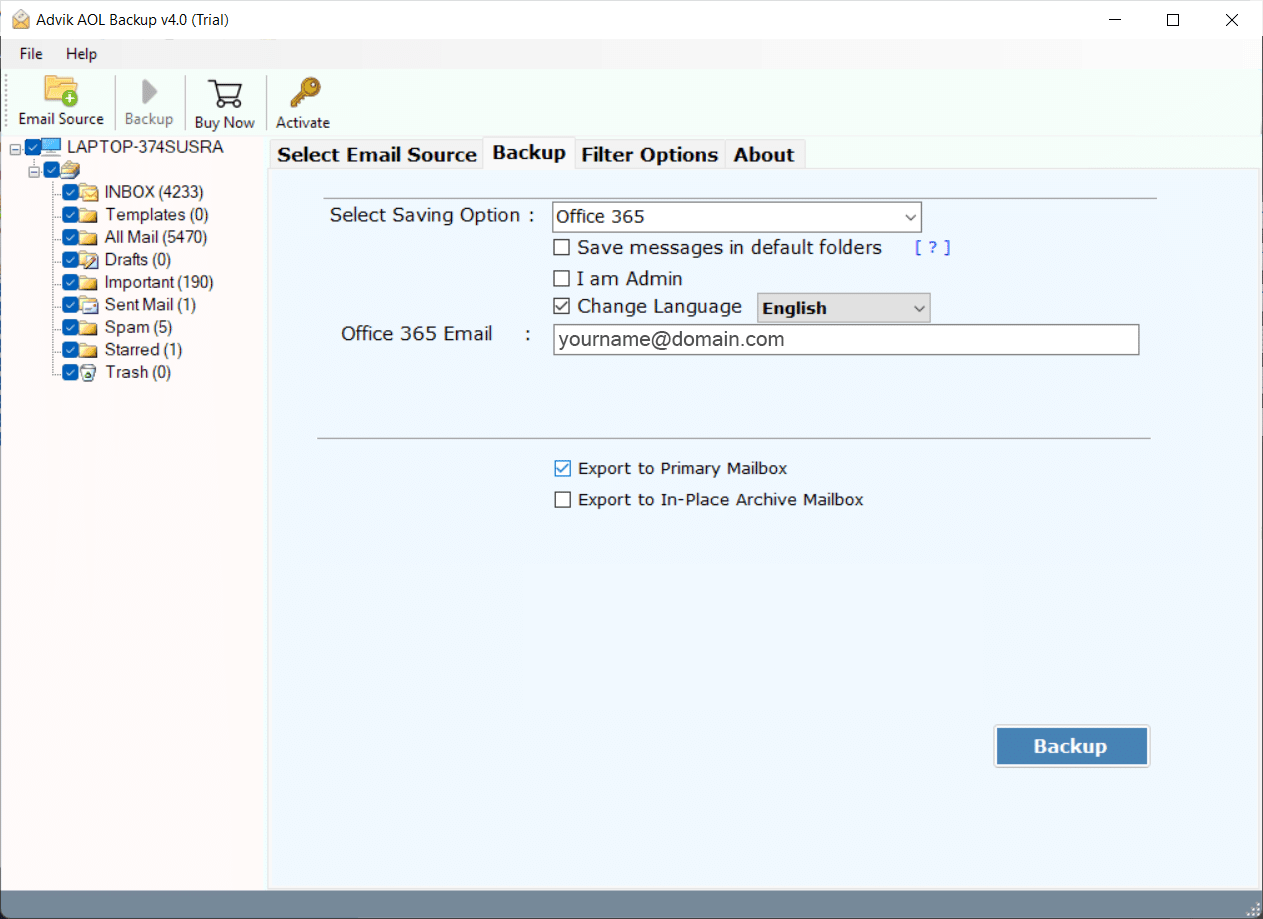Image resolution: width=1263 pixels, height=919 pixels.
Task: Uncheck the Drafts folder checkbox
Action: (70, 260)
